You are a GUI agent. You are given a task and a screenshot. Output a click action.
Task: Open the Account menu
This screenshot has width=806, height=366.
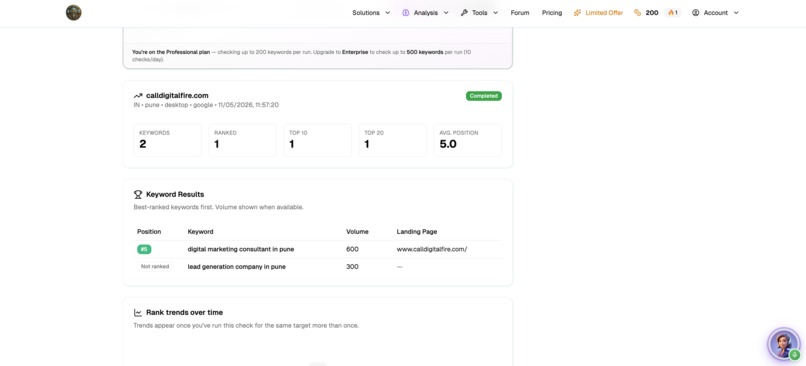[715, 13]
